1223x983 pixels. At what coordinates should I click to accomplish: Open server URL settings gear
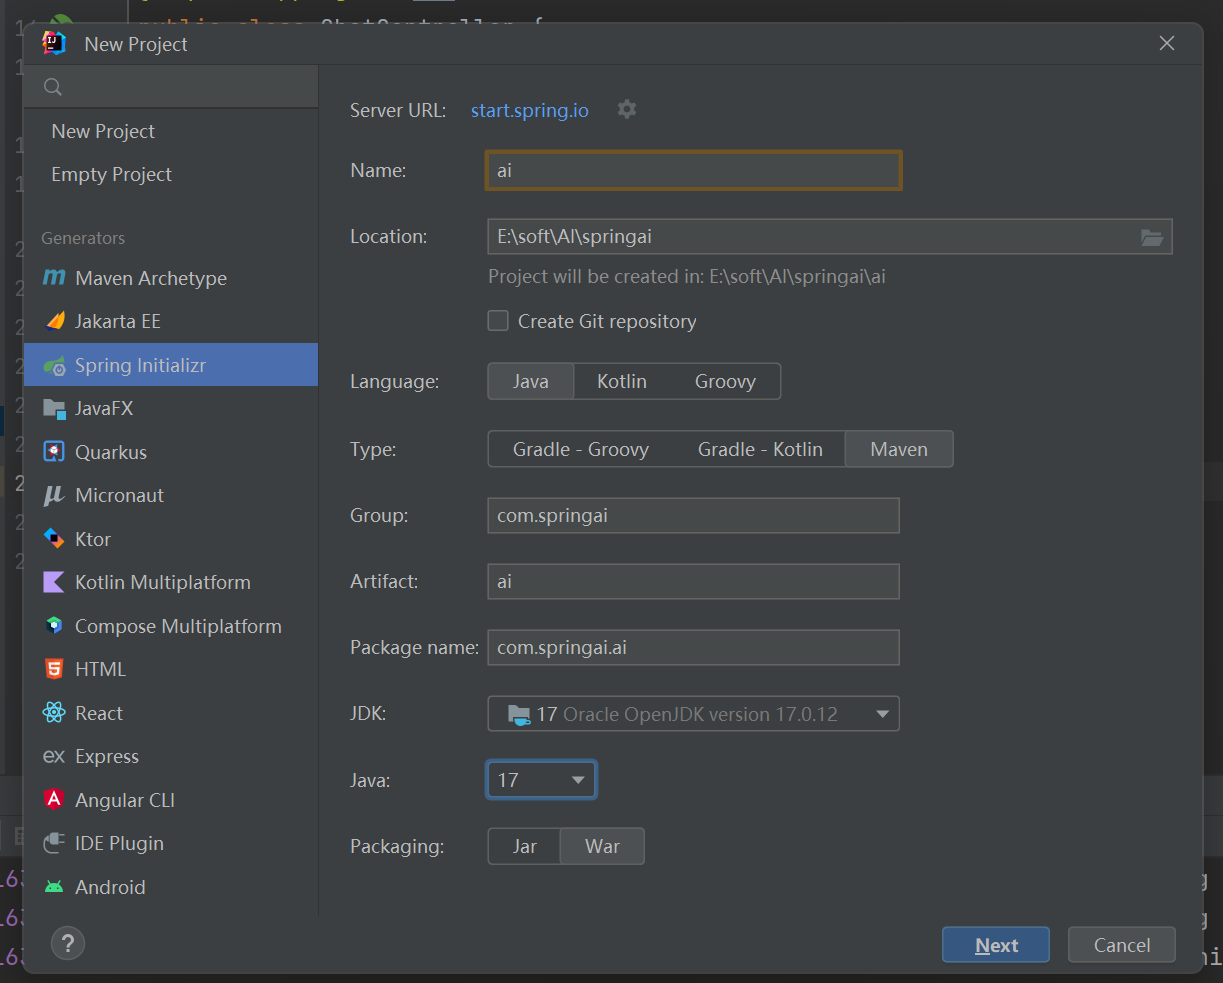pos(627,109)
